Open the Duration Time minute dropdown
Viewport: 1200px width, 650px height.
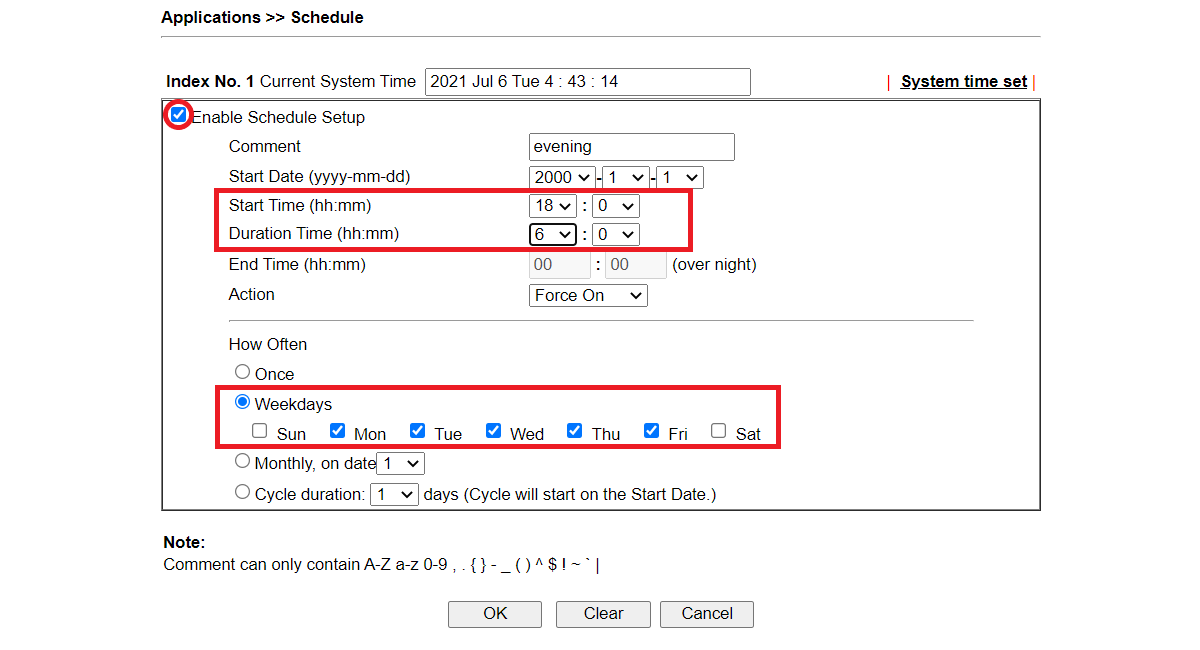pyautogui.click(x=615, y=234)
